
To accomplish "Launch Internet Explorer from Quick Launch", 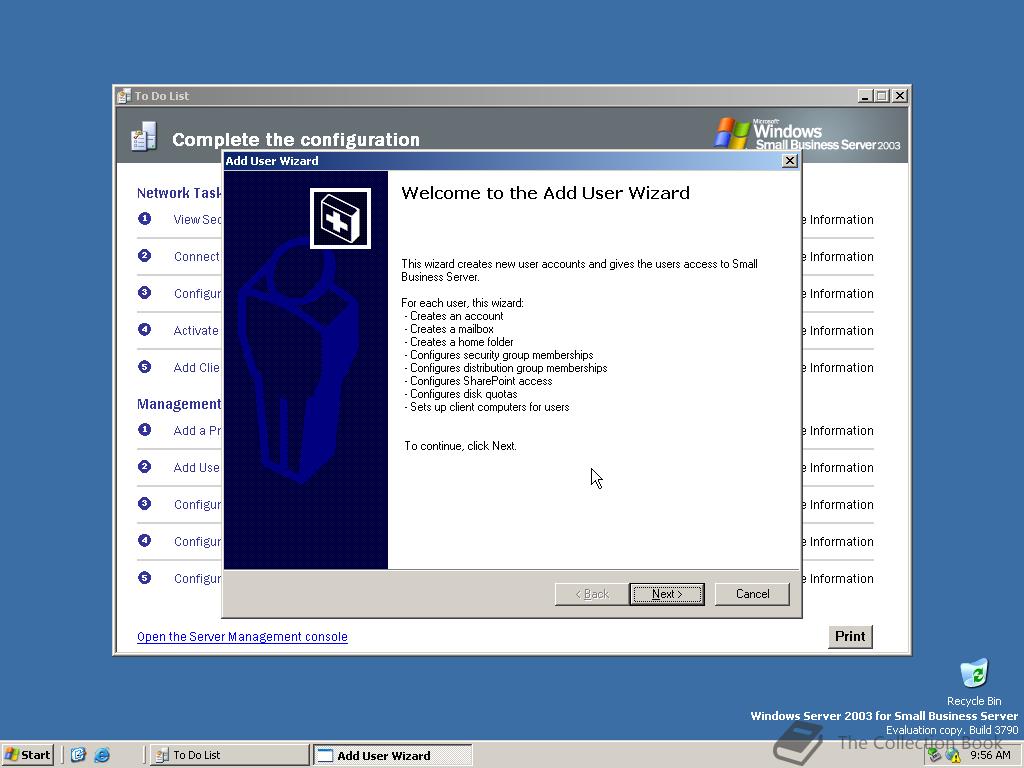I will point(102,755).
